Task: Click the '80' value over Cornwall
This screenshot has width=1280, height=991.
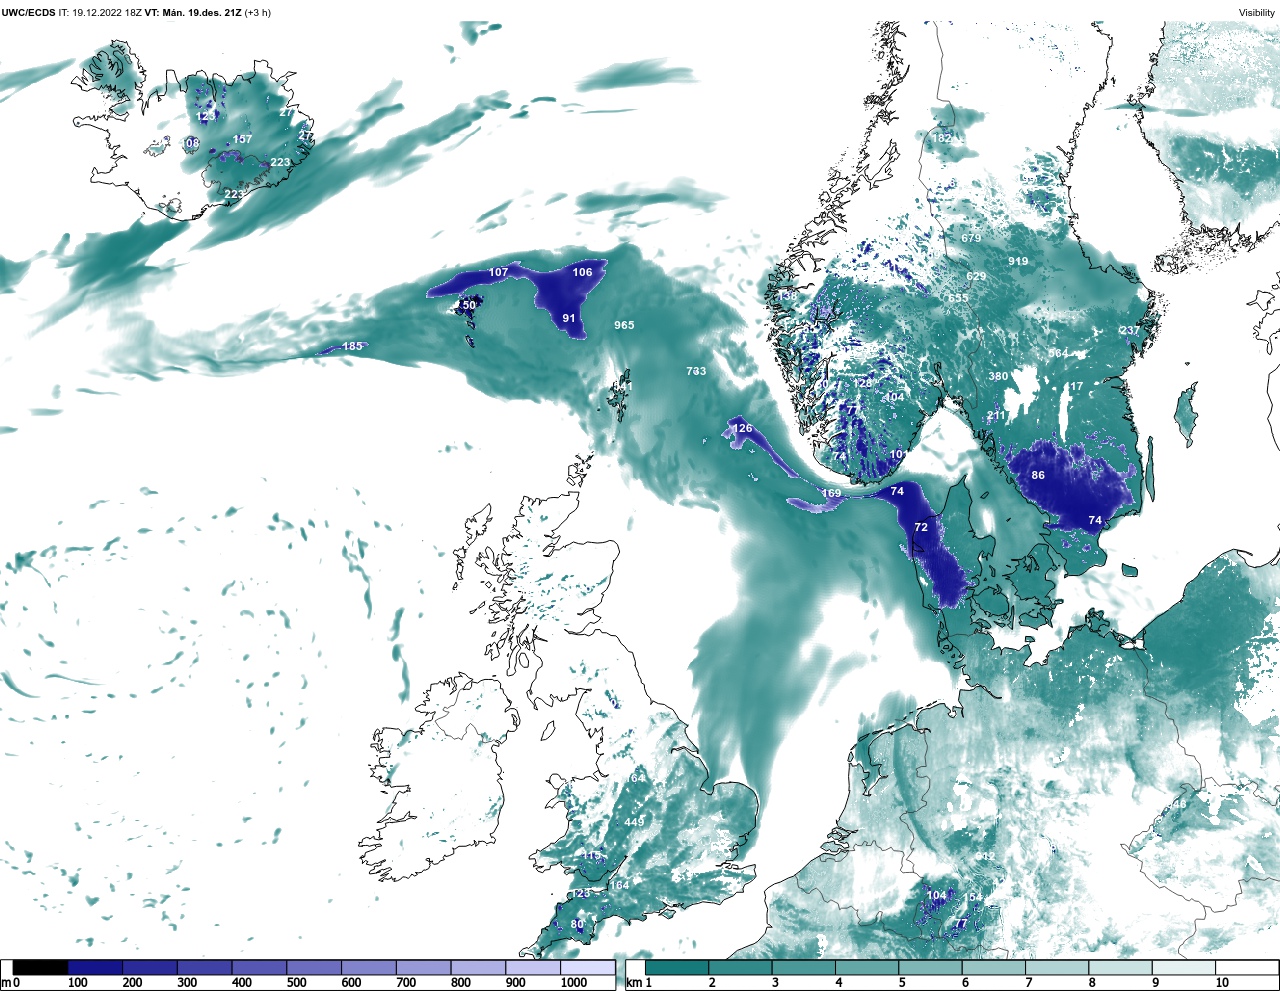Action: pyautogui.click(x=577, y=924)
